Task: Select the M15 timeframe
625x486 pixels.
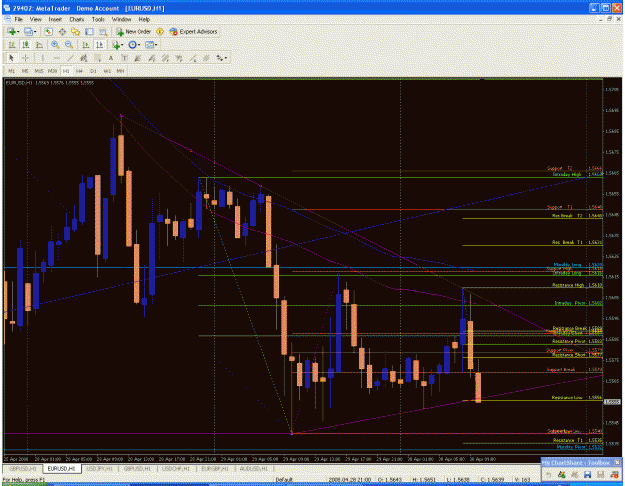Action: pos(39,71)
